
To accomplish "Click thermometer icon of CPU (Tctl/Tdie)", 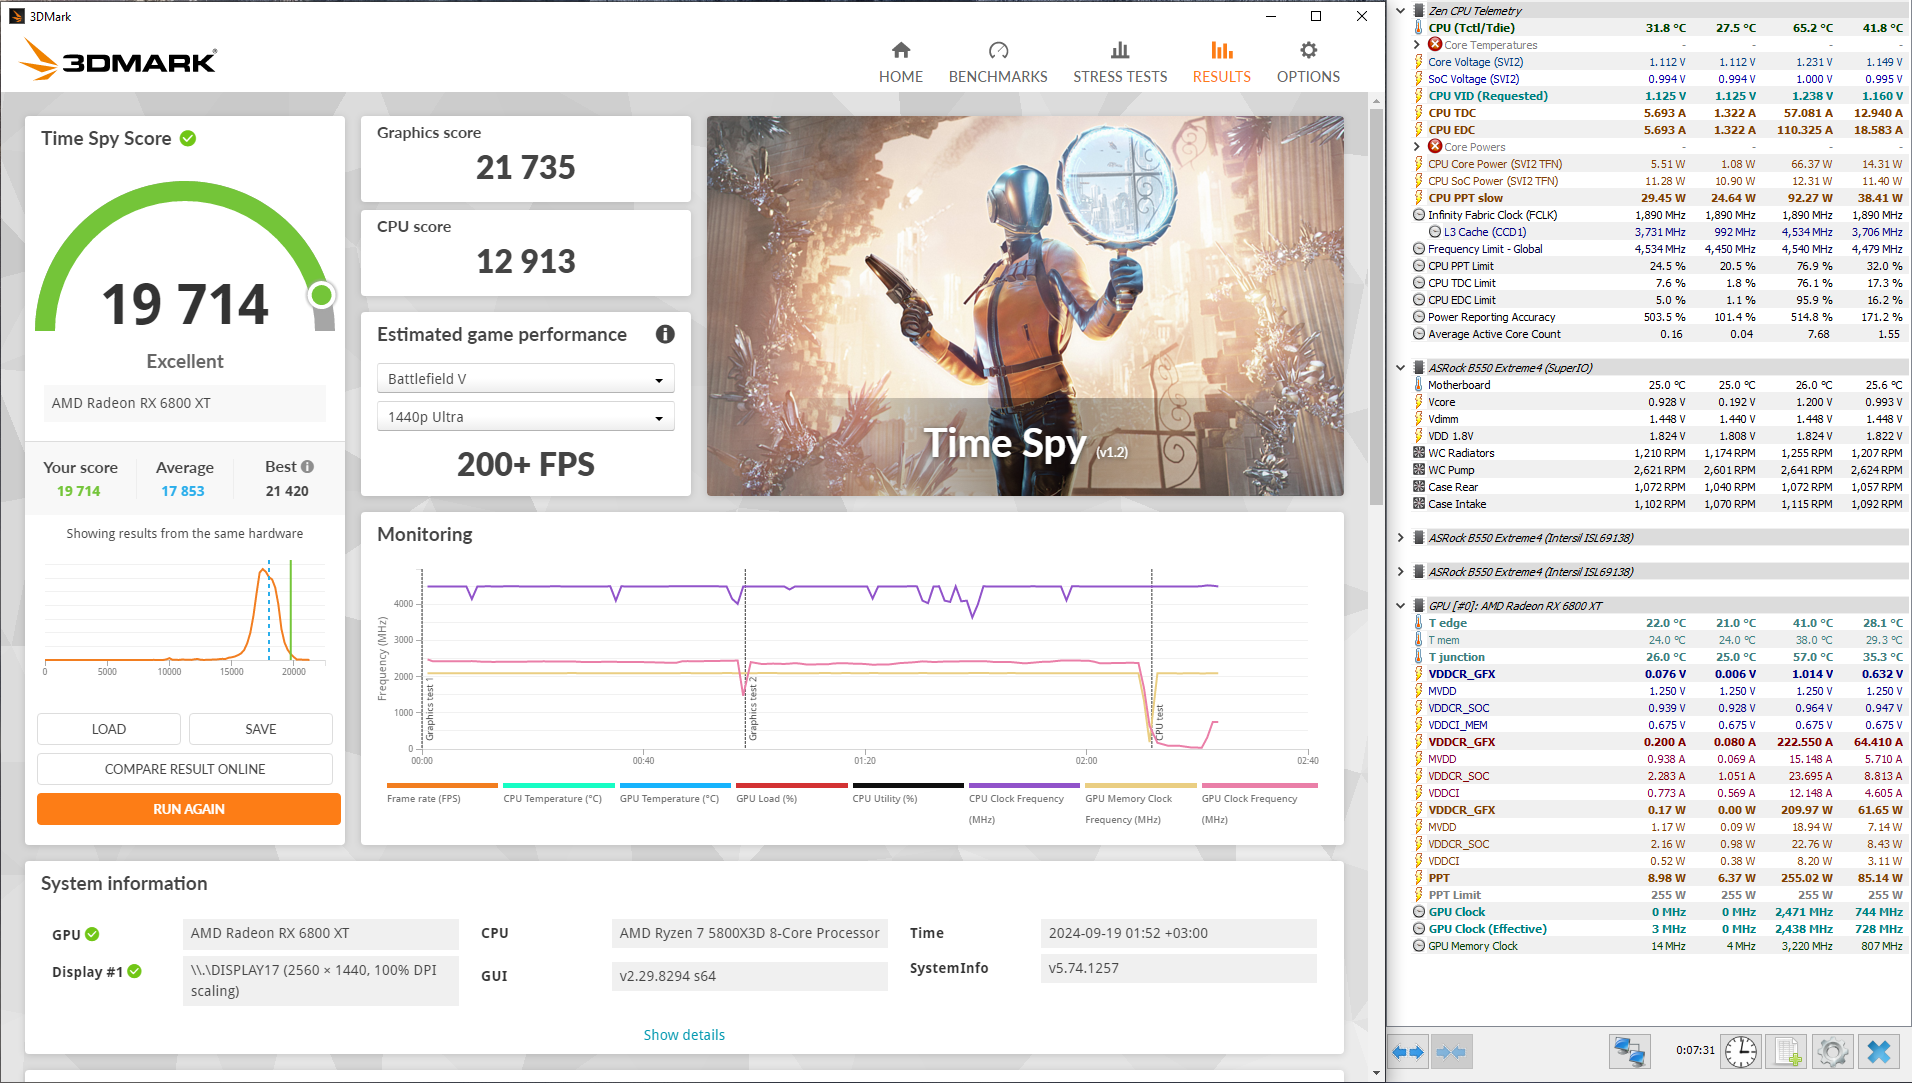I will (1418, 28).
